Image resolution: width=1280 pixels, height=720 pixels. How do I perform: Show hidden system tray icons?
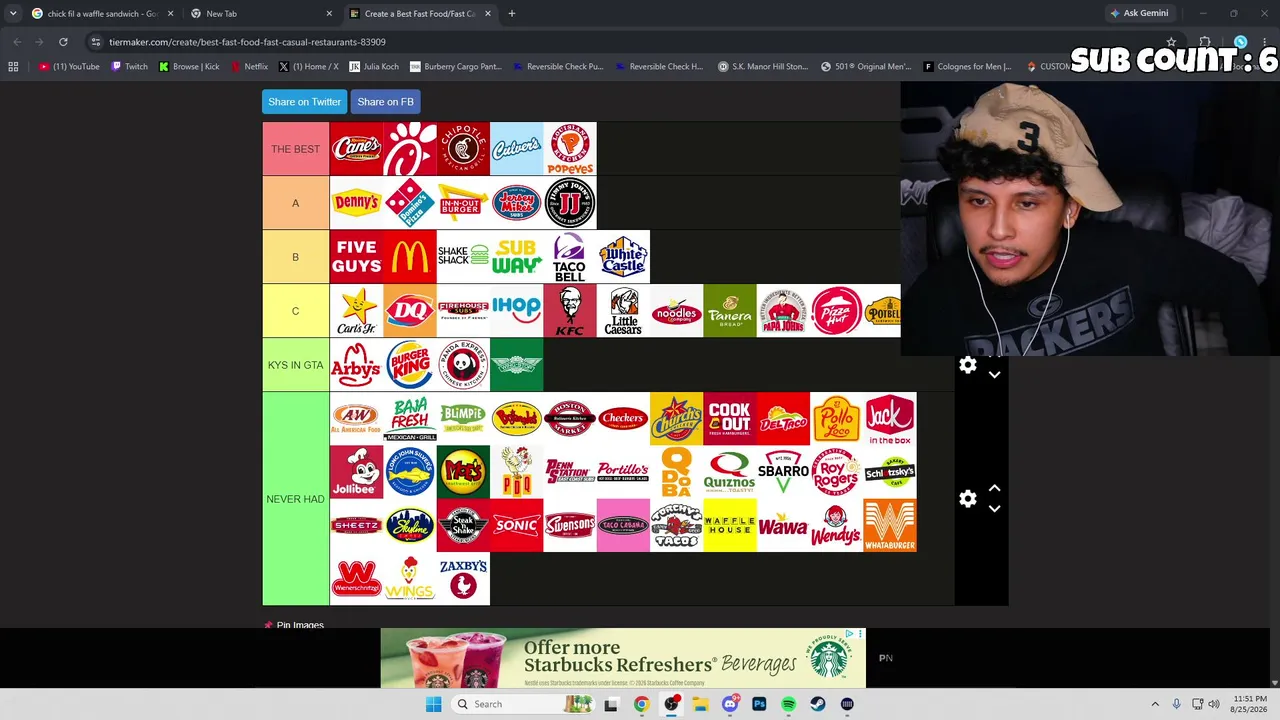point(1155,704)
